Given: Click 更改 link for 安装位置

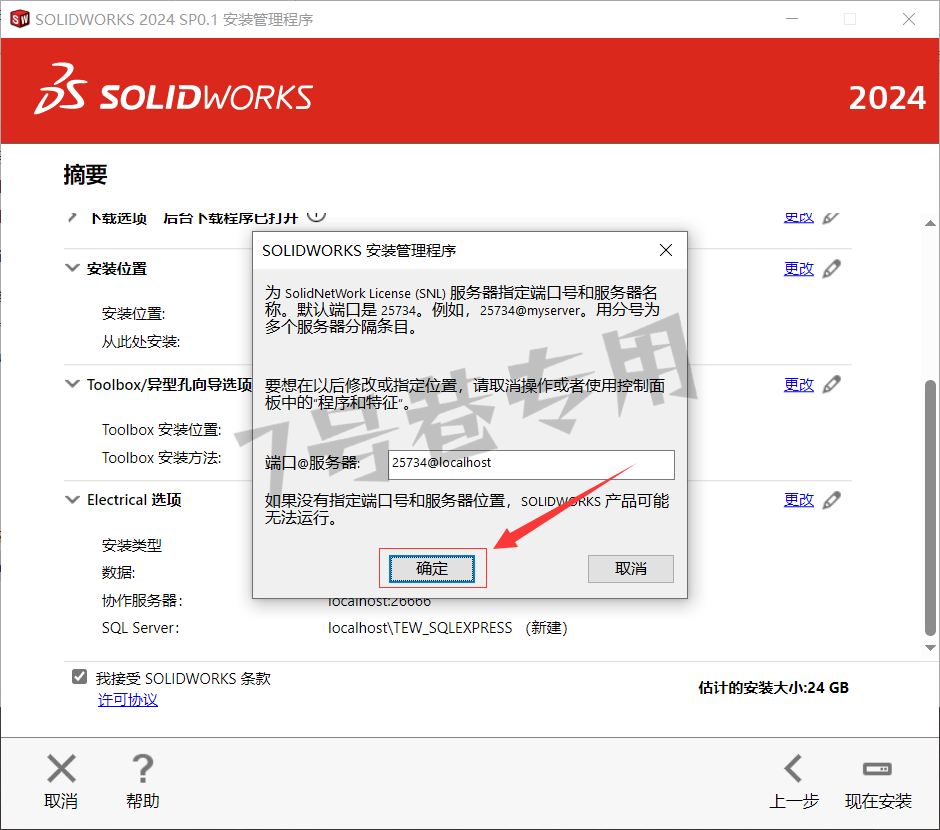Looking at the screenshot, I should 799,268.
